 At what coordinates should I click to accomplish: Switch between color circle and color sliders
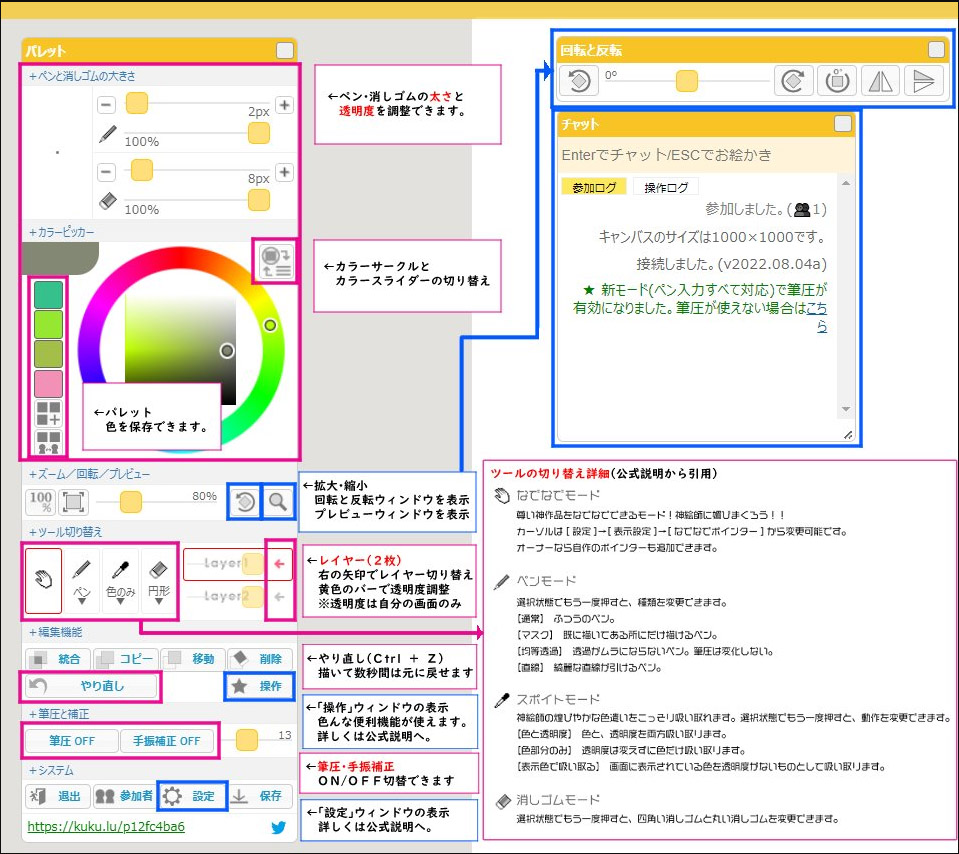[275, 261]
